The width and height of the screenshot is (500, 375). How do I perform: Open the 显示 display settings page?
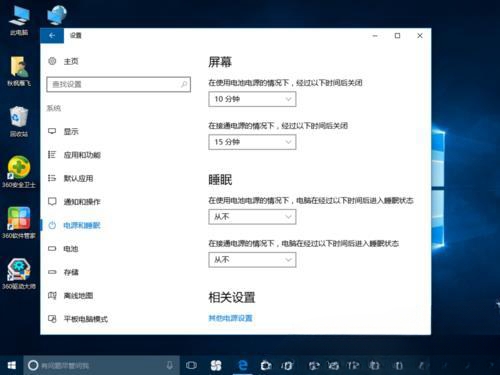pos(63,132)
